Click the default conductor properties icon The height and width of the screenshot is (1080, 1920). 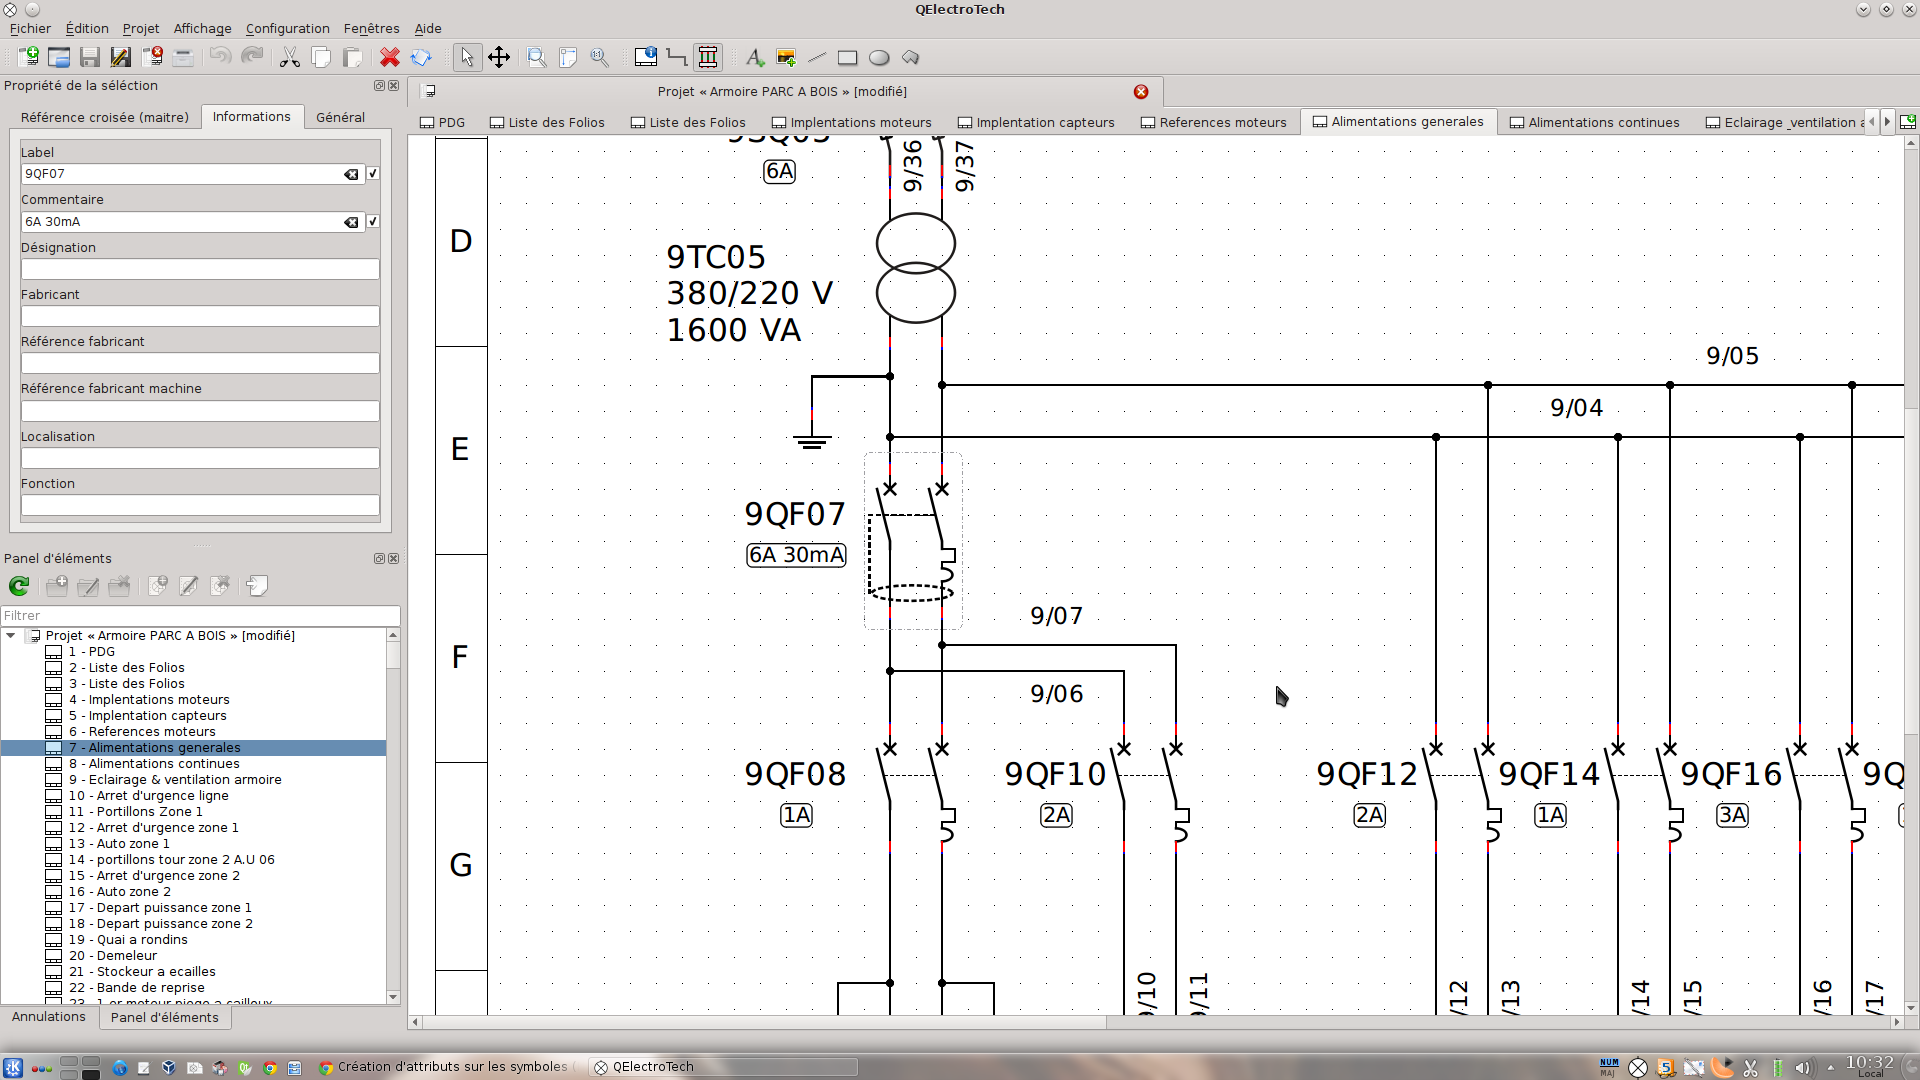tap(677, 57)
